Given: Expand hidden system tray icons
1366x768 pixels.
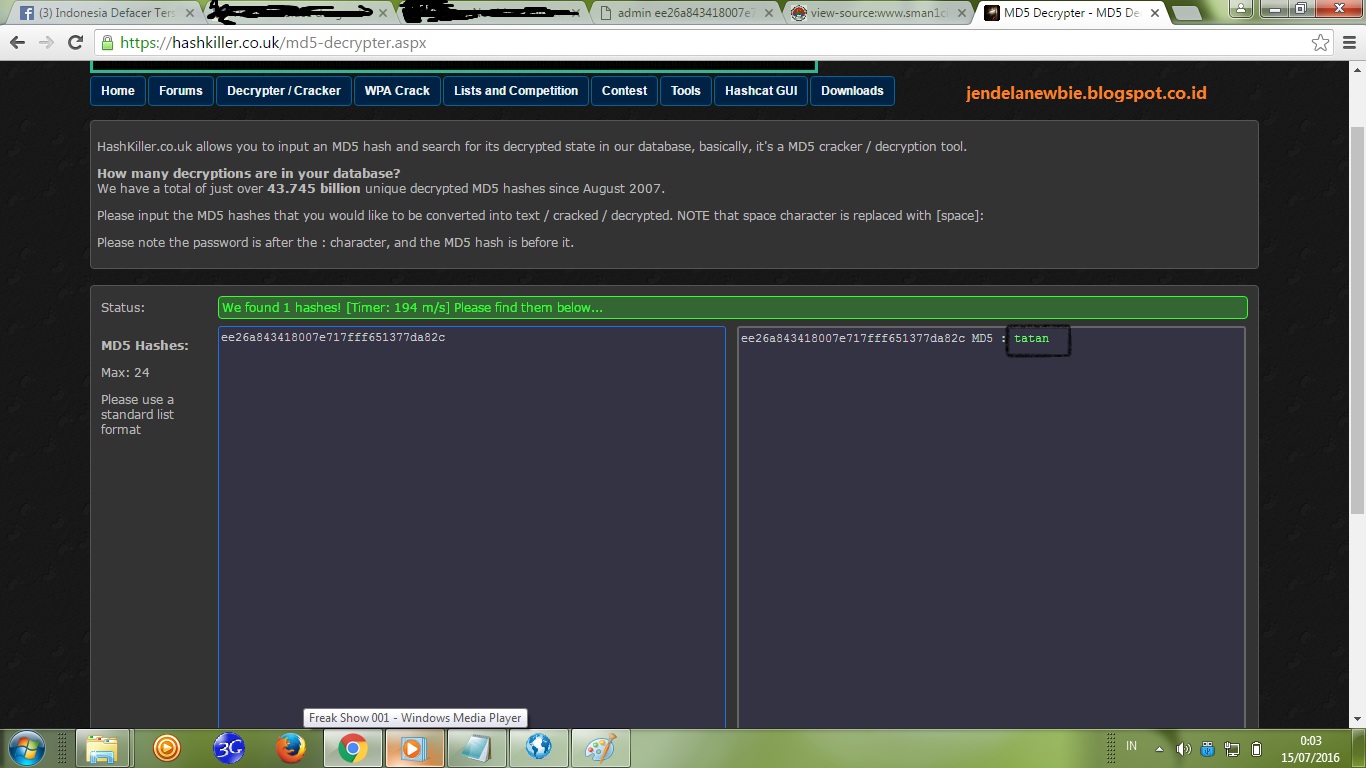Looking at the screenshot, I should [x=1157, y=747].
